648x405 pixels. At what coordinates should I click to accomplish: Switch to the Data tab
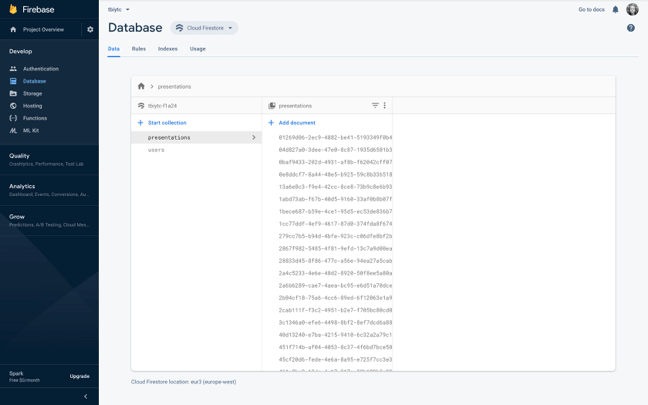coord(114,49)
